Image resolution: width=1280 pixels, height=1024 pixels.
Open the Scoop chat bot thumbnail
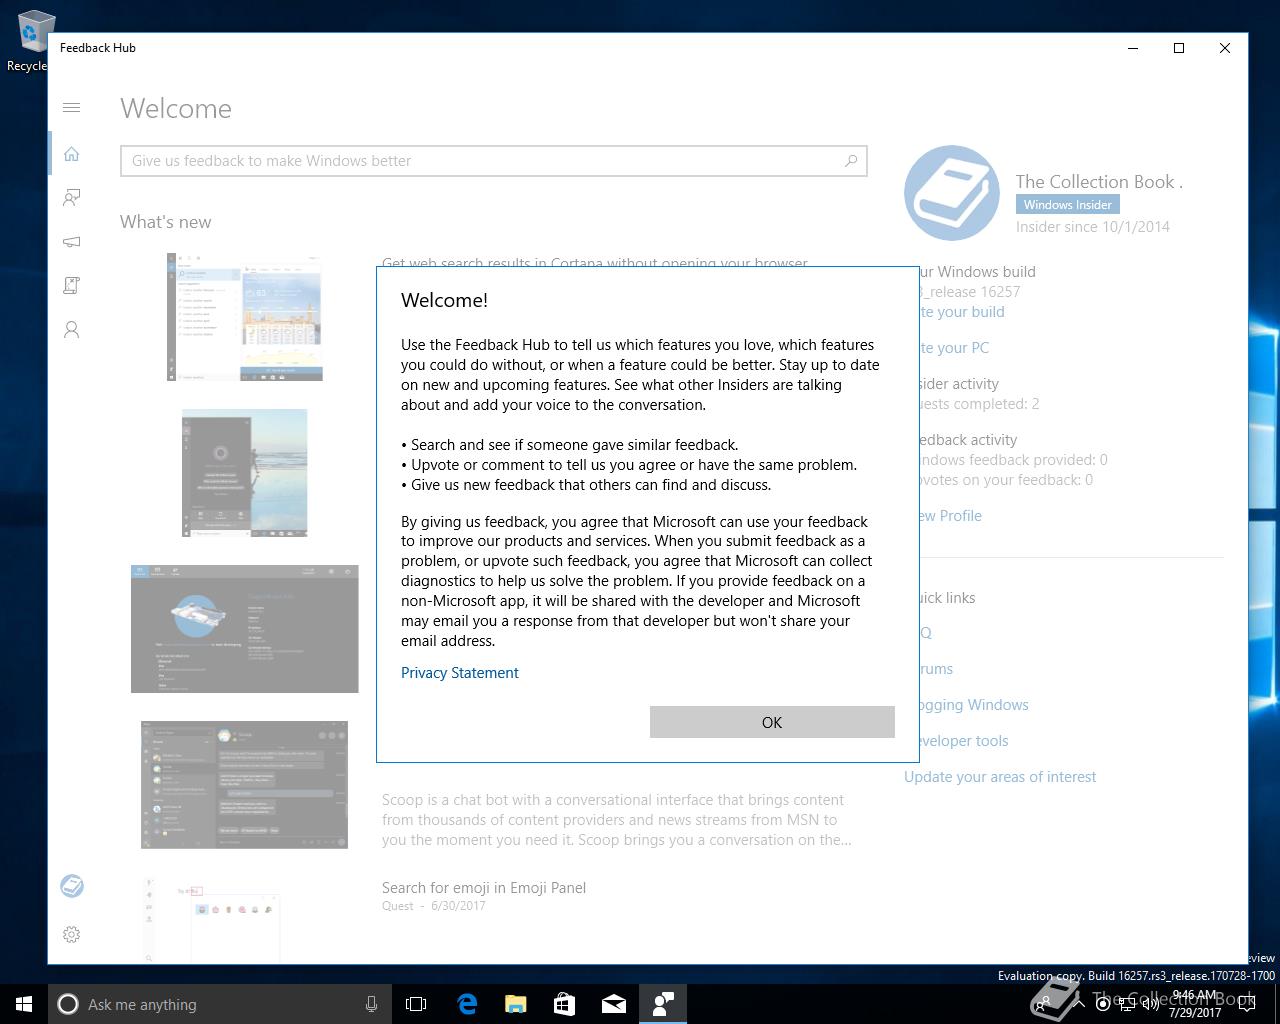click(245, 785)
